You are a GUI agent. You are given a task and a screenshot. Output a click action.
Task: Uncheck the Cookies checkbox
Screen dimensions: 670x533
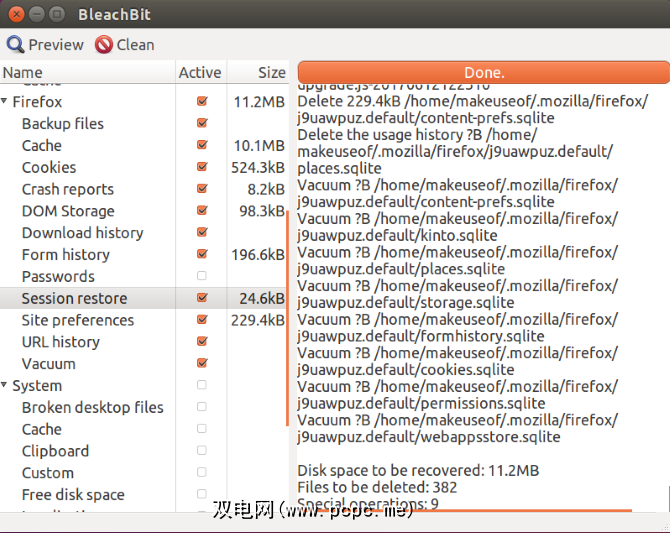coord(202,167)
